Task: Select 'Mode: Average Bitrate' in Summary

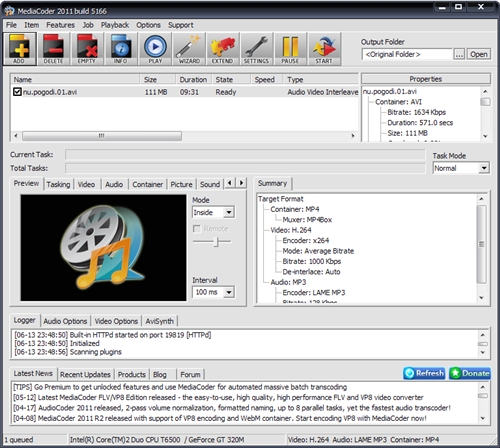Action: [318, 251]
